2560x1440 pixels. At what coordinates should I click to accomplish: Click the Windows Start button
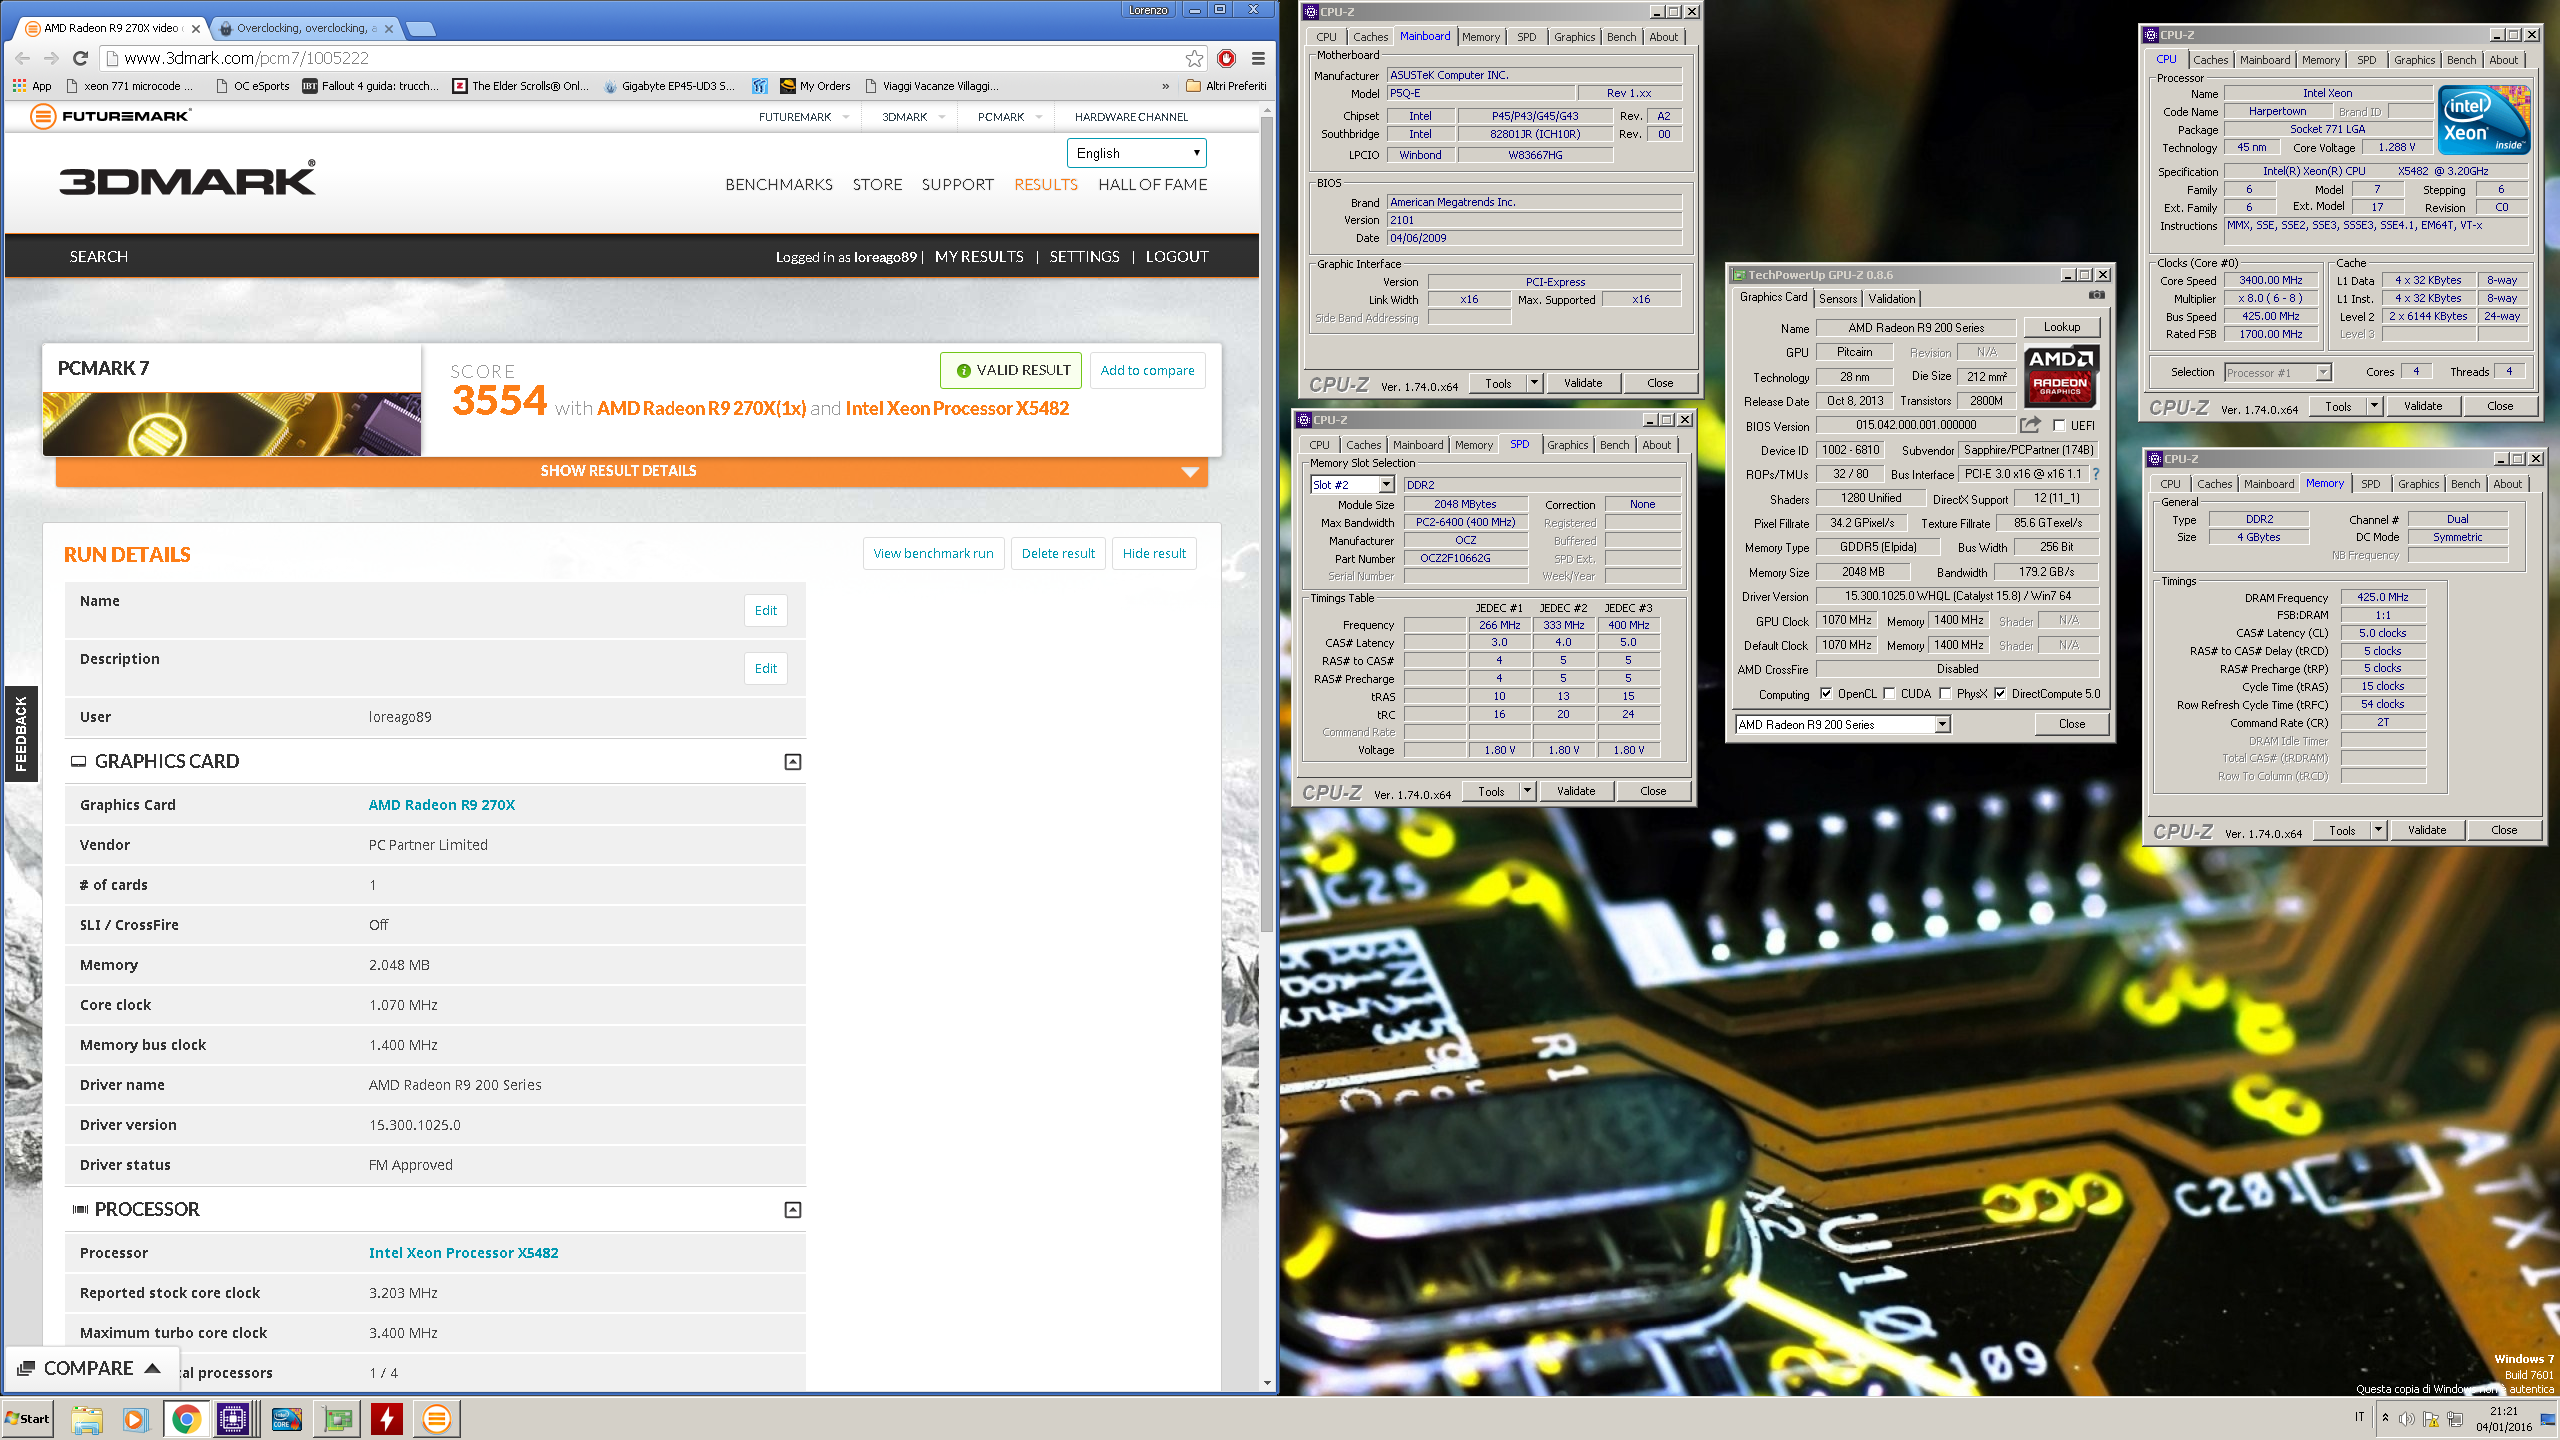click(28, 1419)
